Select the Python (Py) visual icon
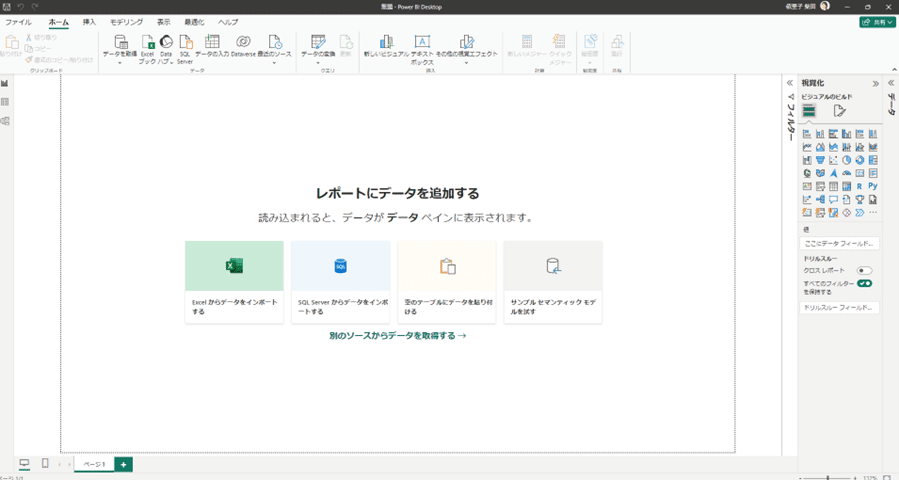Image resolution: width=899 pixels, height=480 pixels. 873,186
